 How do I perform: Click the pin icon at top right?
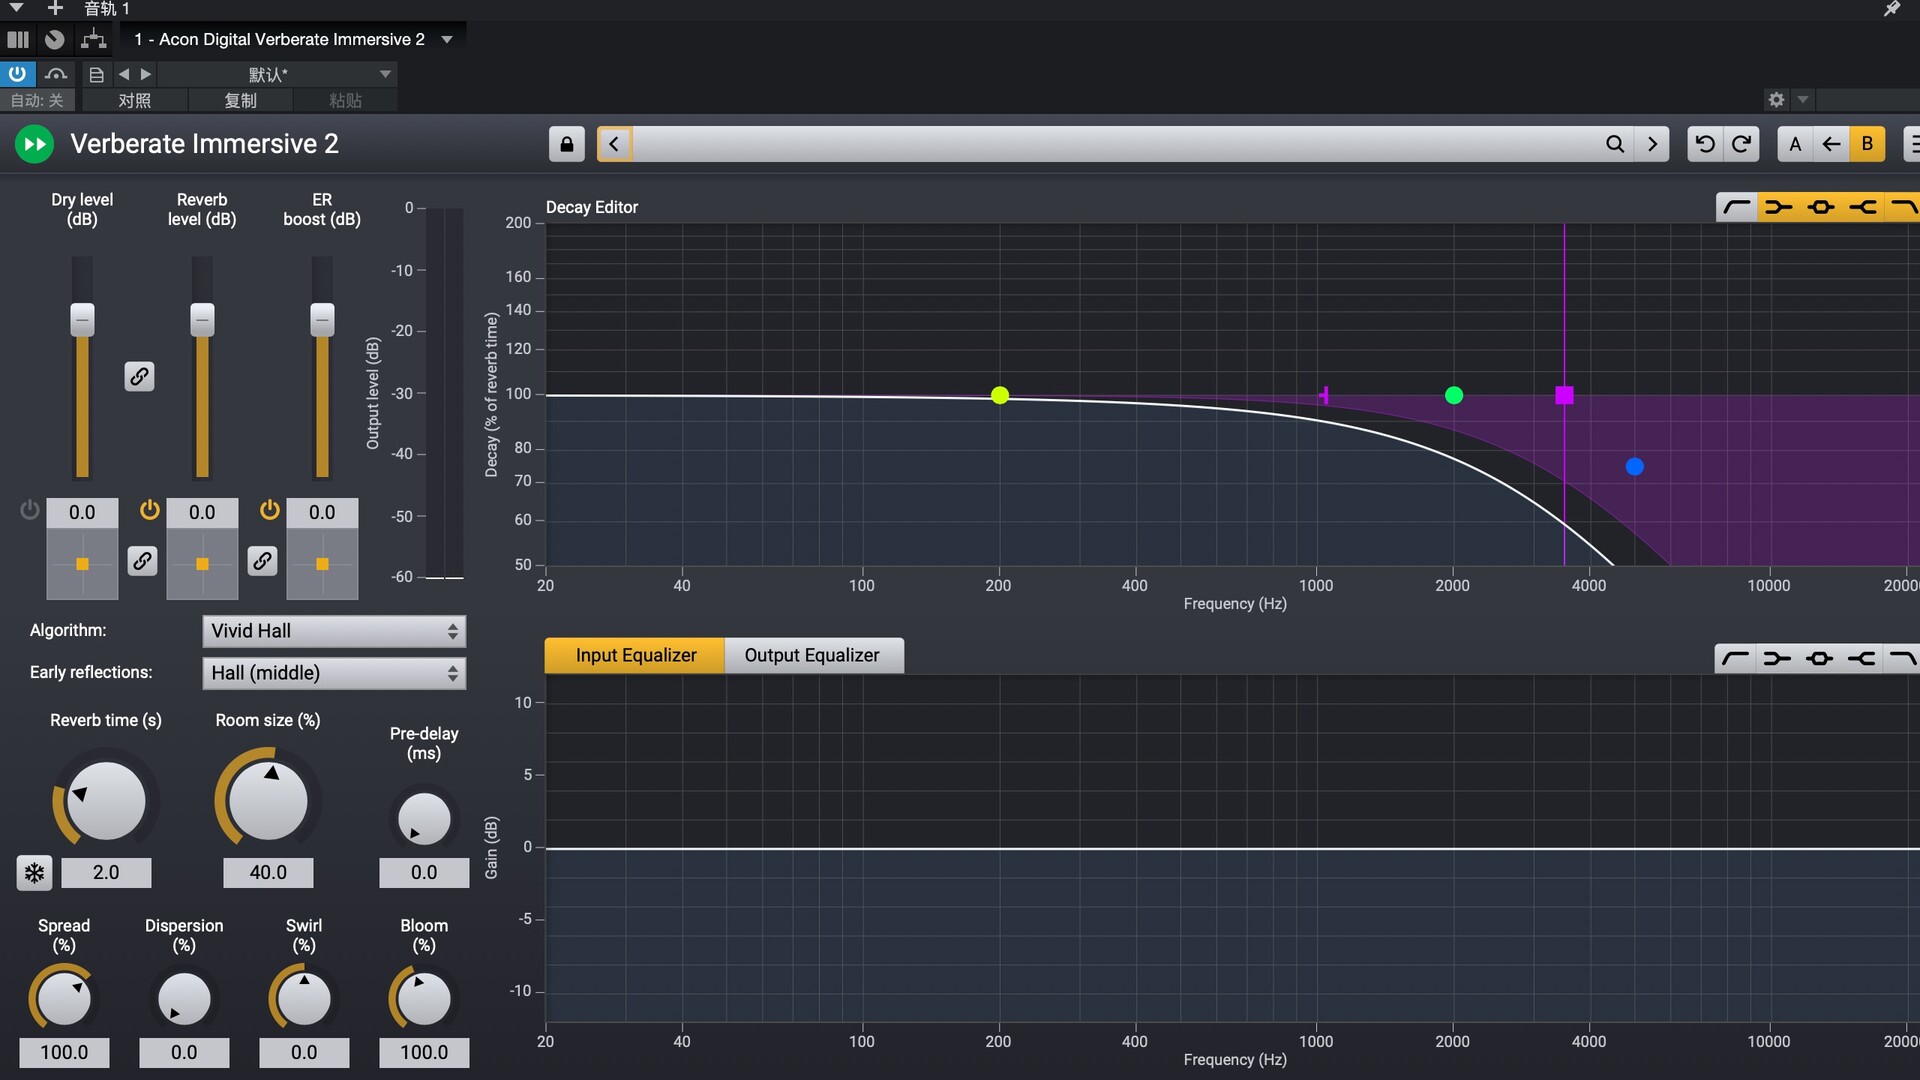pyautogui.click(x=1892, y=9)
